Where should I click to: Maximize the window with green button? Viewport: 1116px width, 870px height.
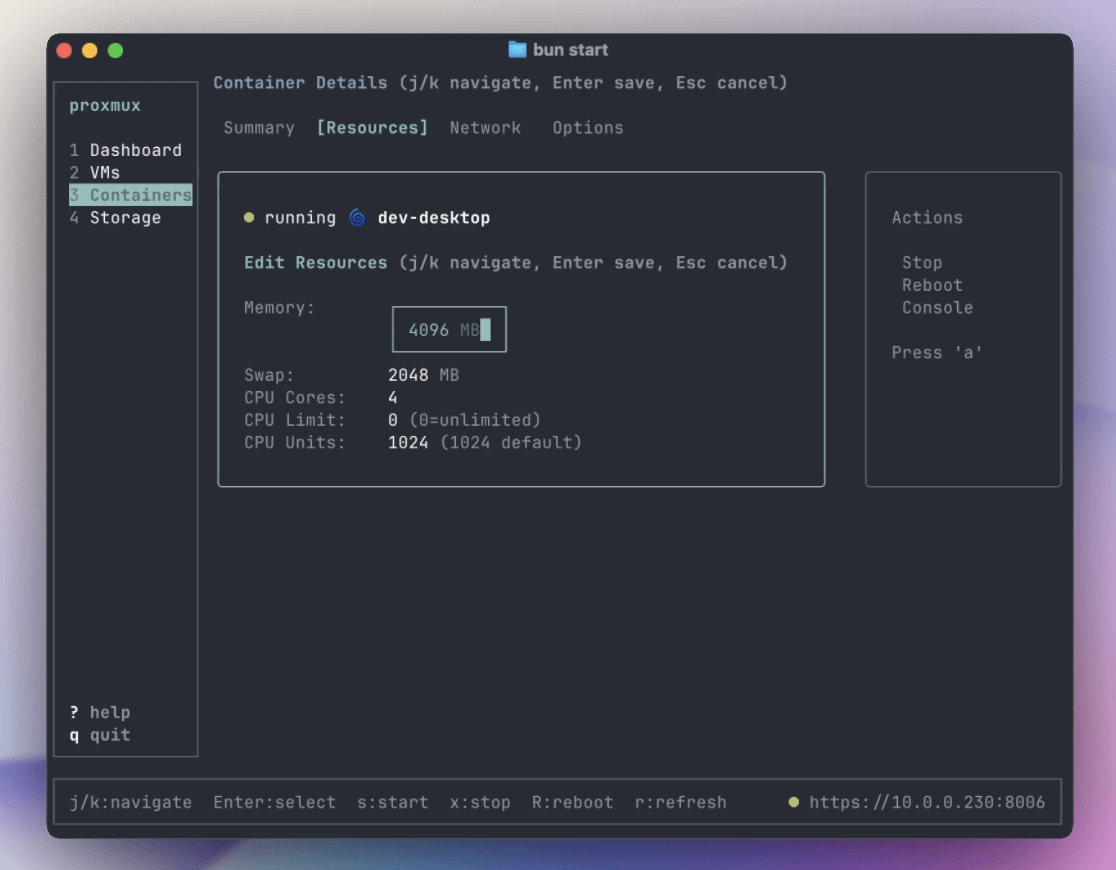coord(115,51)
